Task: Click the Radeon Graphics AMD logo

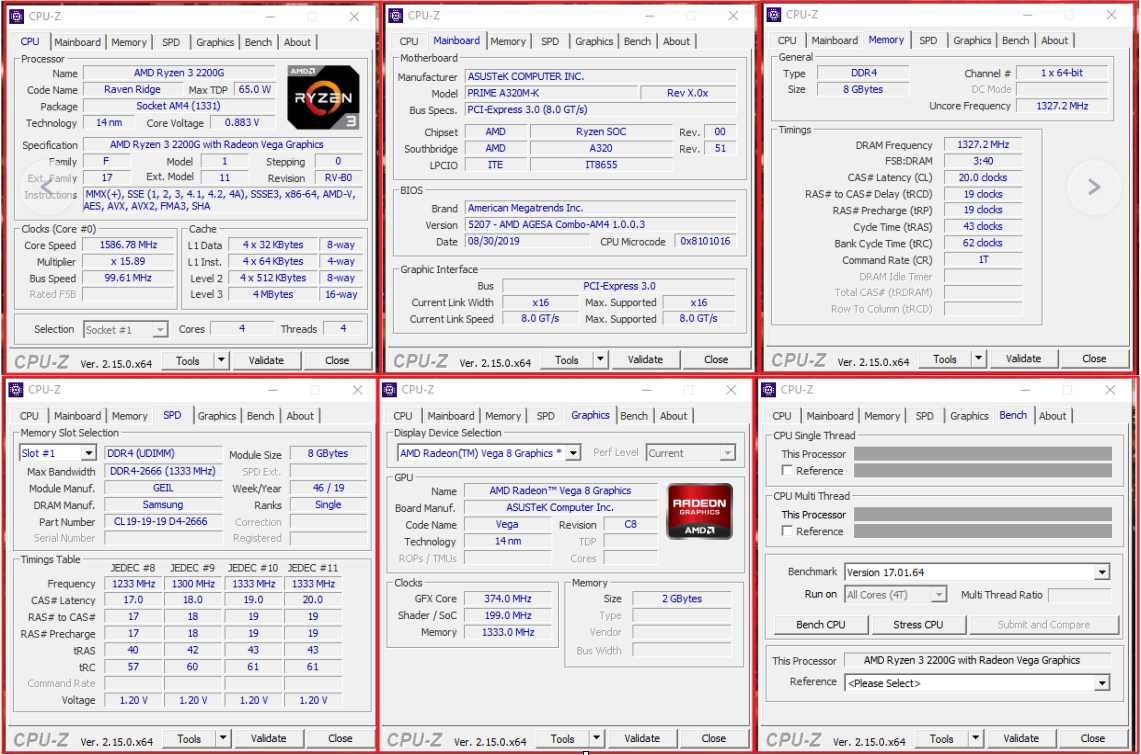Action: click(x=699, y=511)
